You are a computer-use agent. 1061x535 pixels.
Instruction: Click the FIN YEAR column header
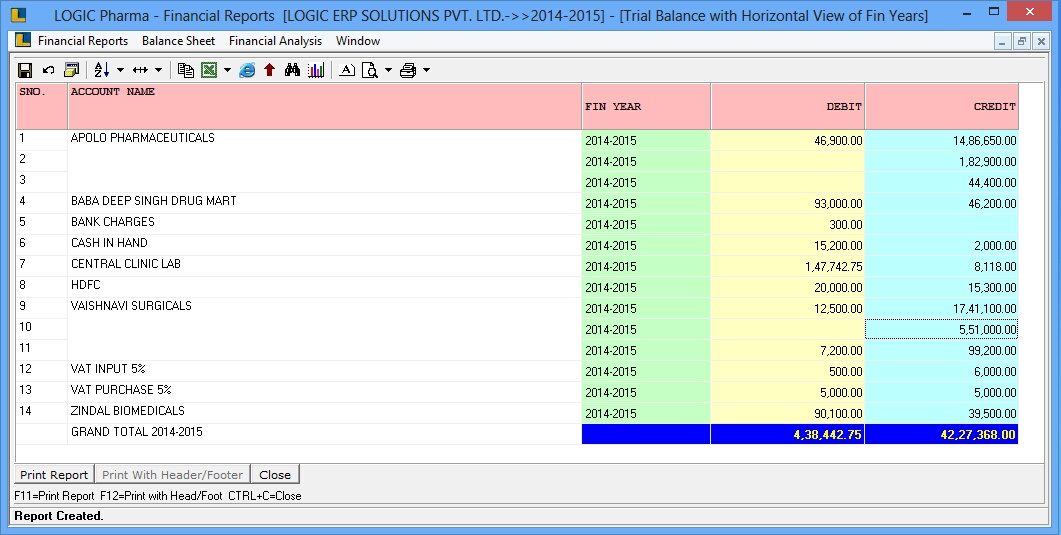(x=646, y=106)
